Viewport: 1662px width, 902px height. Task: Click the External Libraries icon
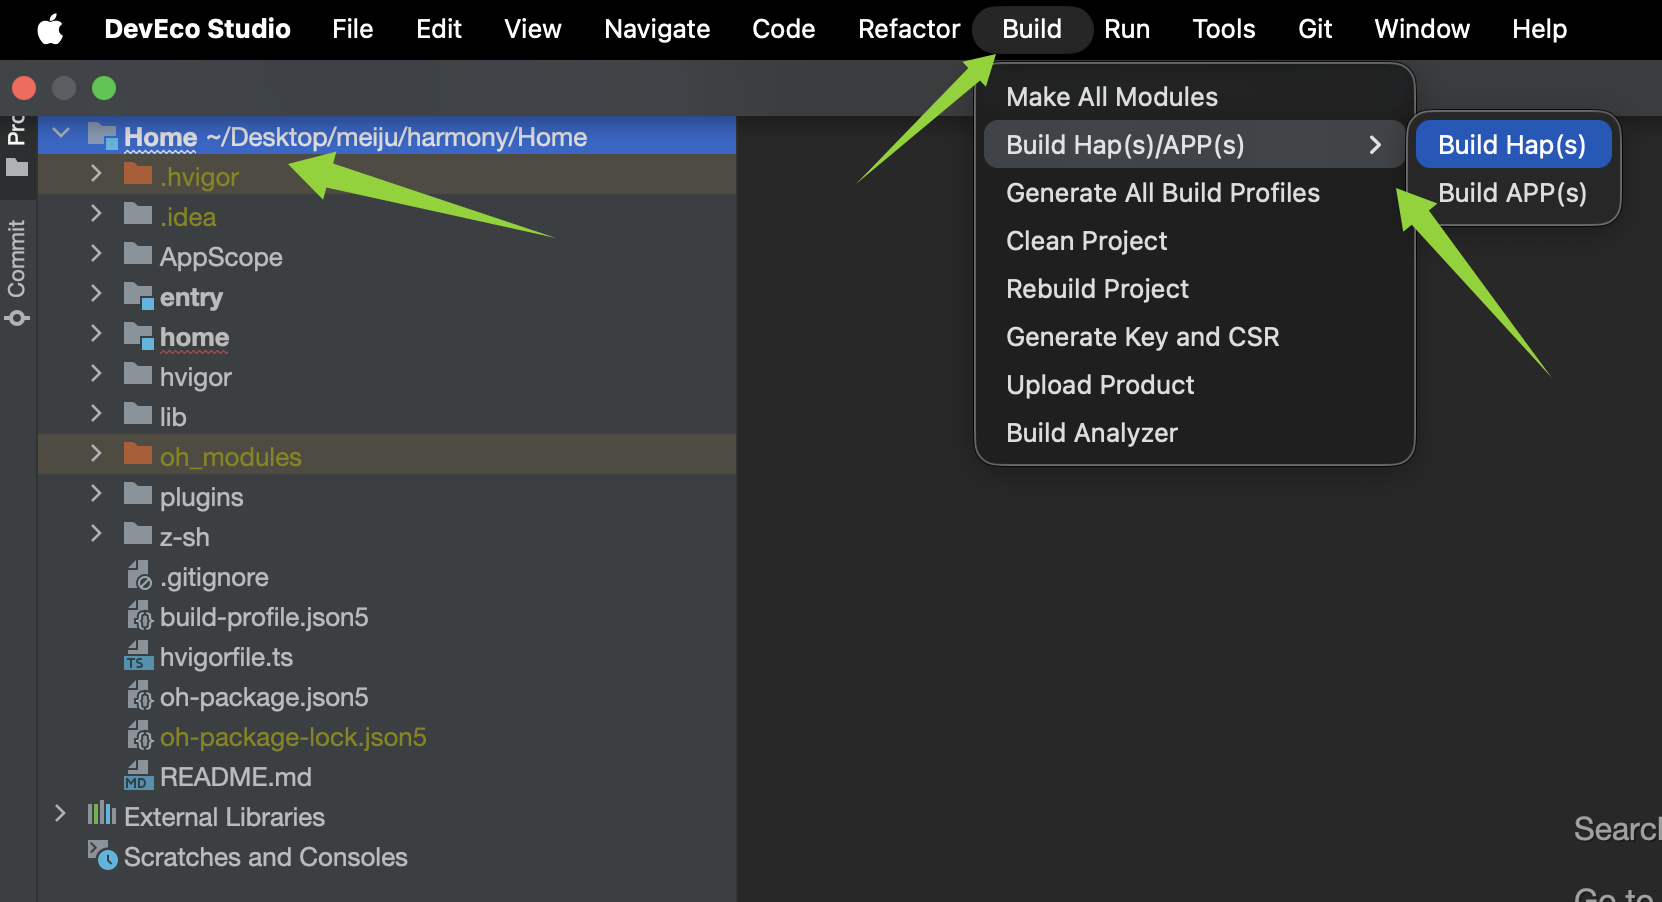pos(102,814)
